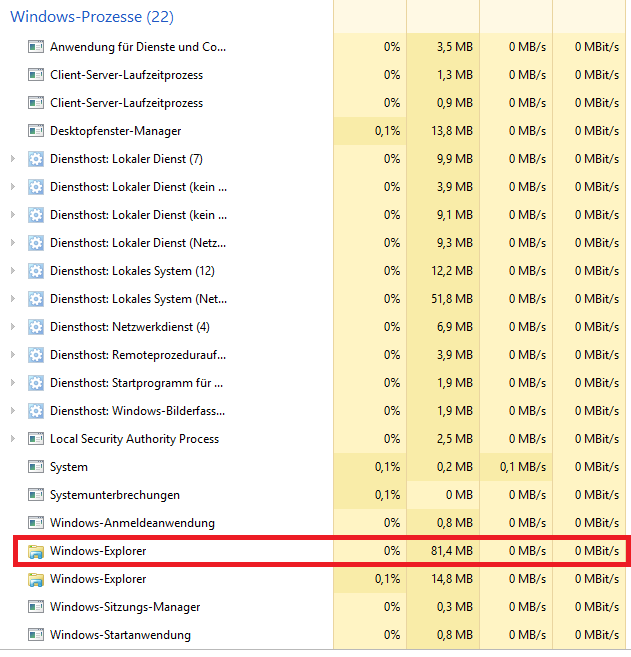Click the 3,5 MB memory value
631x657 pixels.
pyautogui.click(x=455, y=47)
